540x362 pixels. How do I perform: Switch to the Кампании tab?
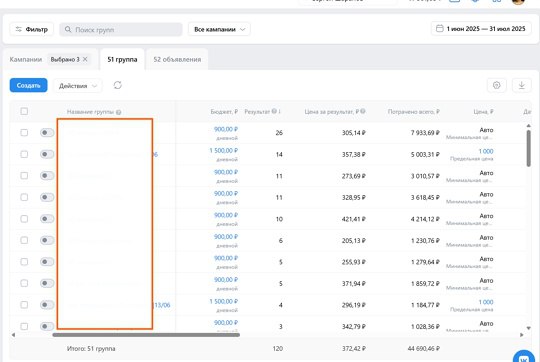click(x=26, y=60)
